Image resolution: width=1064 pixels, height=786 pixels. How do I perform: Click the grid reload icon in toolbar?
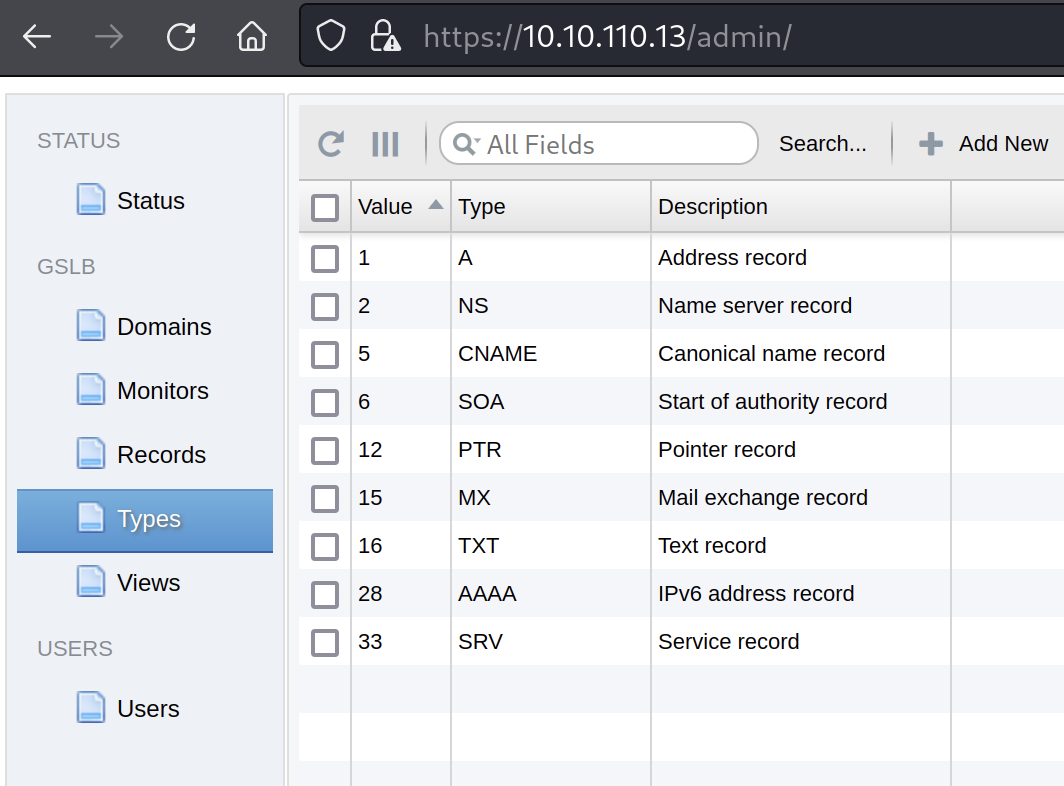(331, 144)
